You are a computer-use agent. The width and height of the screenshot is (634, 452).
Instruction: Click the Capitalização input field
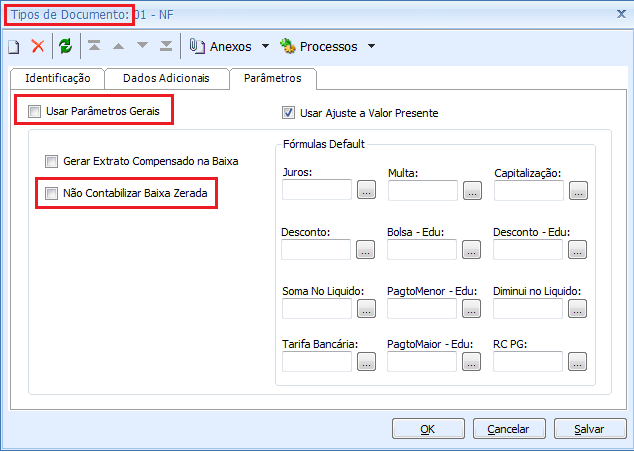click(529, 190)
